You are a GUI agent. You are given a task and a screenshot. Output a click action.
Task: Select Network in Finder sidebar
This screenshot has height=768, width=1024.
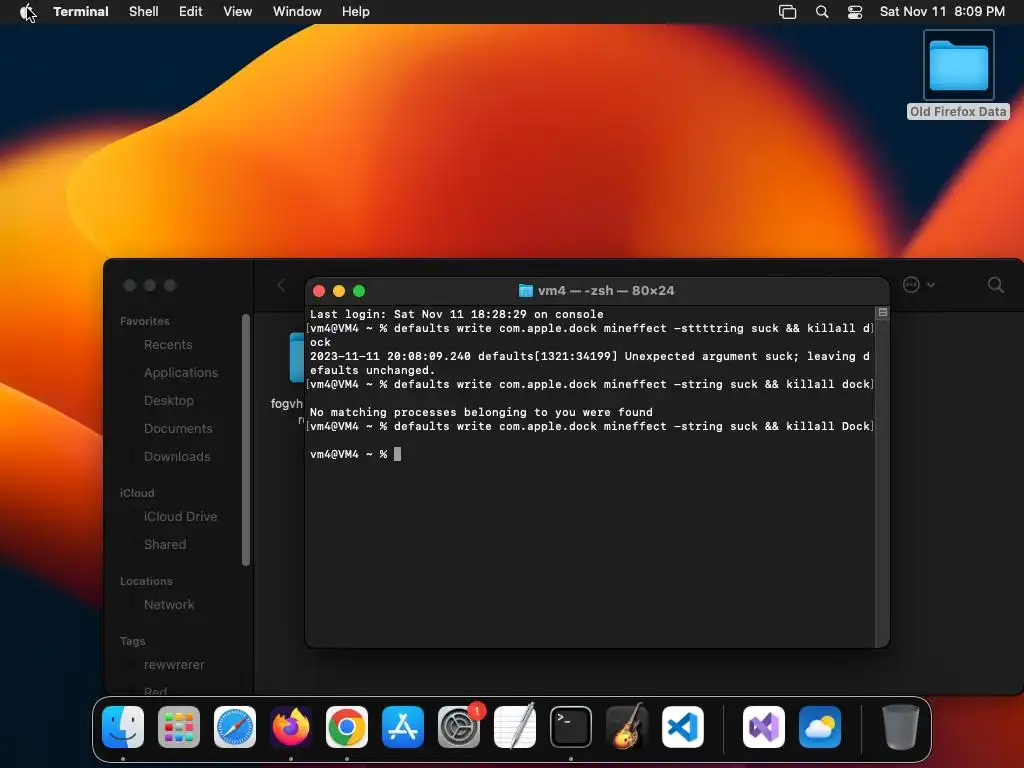click(x=168, y=605)
